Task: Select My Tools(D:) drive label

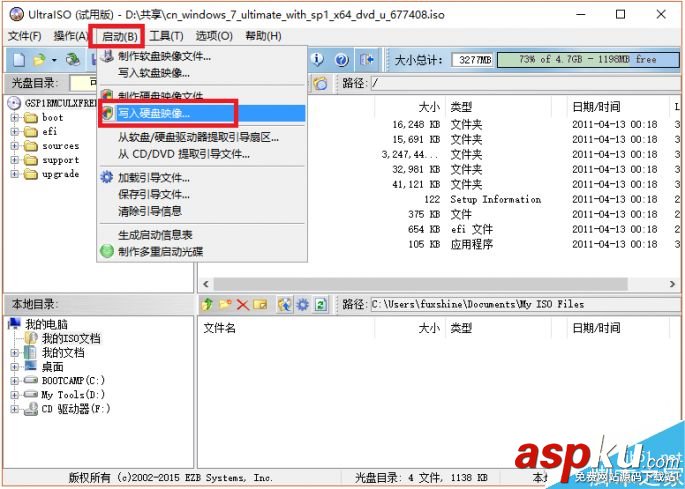Action: point(73,395)
